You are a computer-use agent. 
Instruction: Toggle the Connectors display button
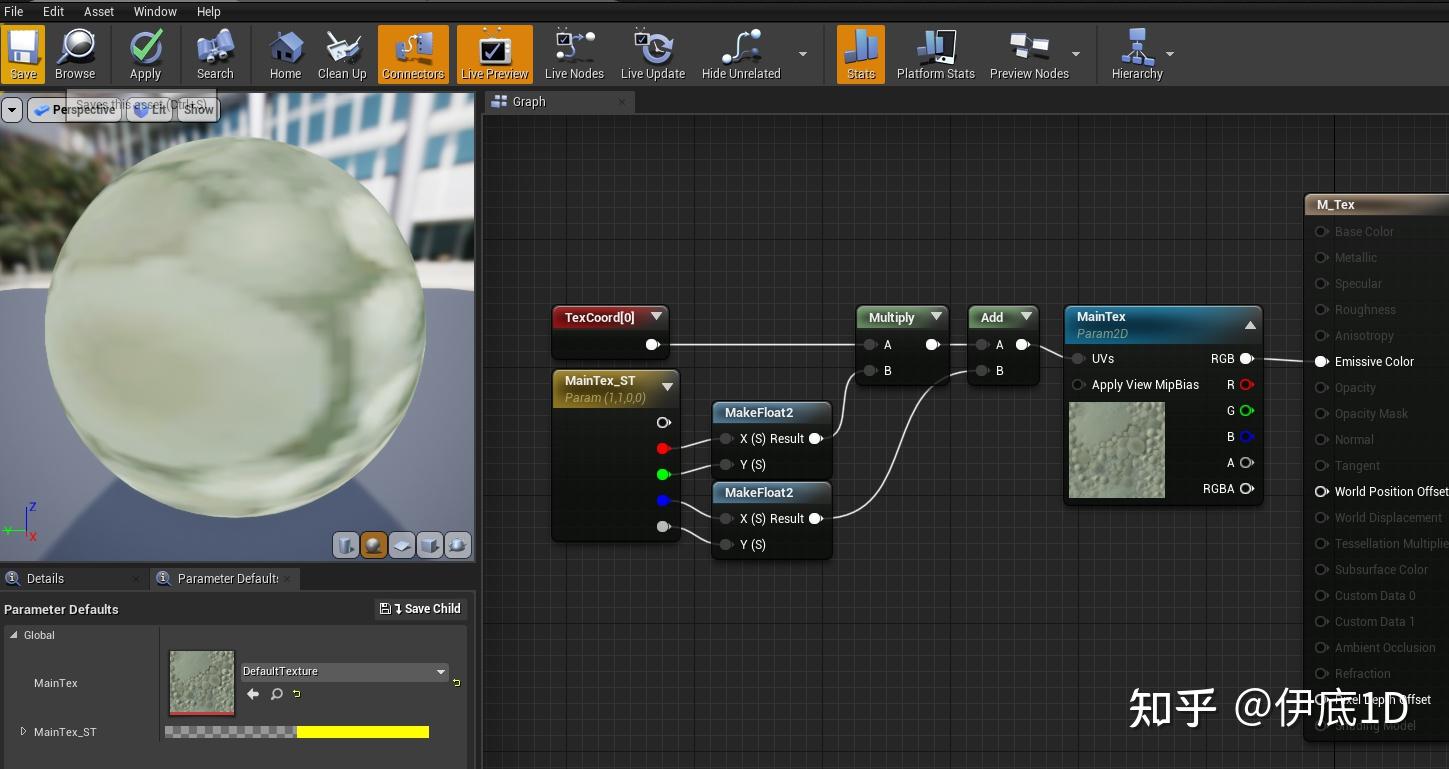(x=413, y=54)
